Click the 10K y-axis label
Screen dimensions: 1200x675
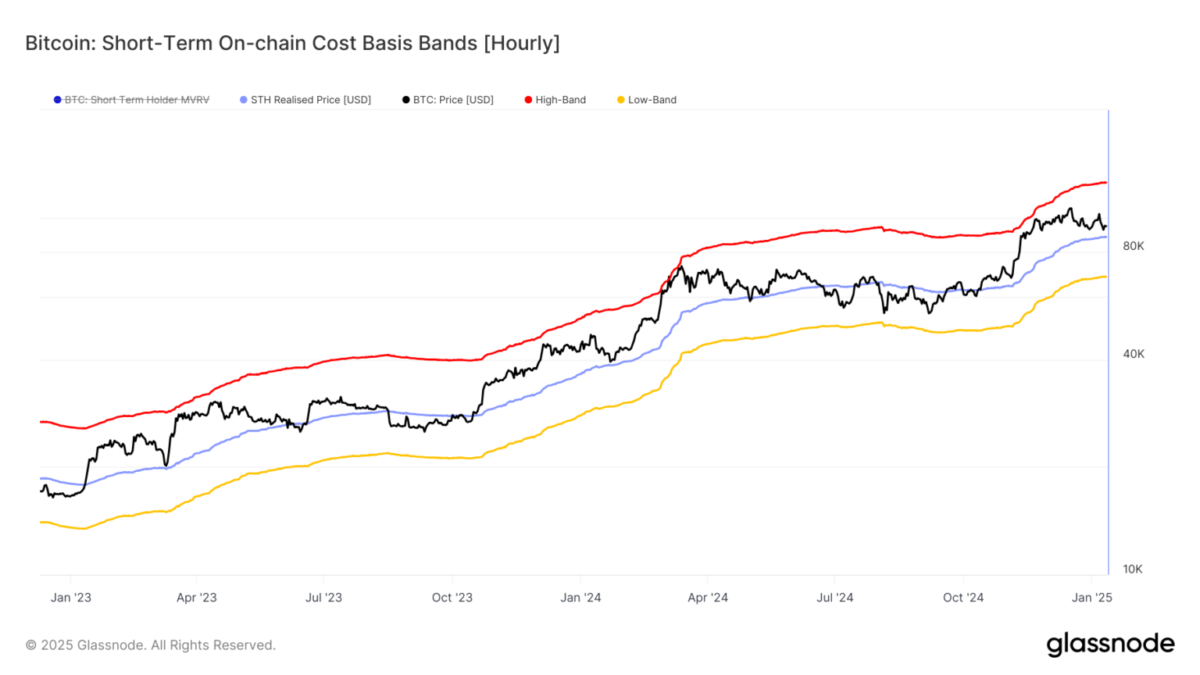(x=1133, y=570)
